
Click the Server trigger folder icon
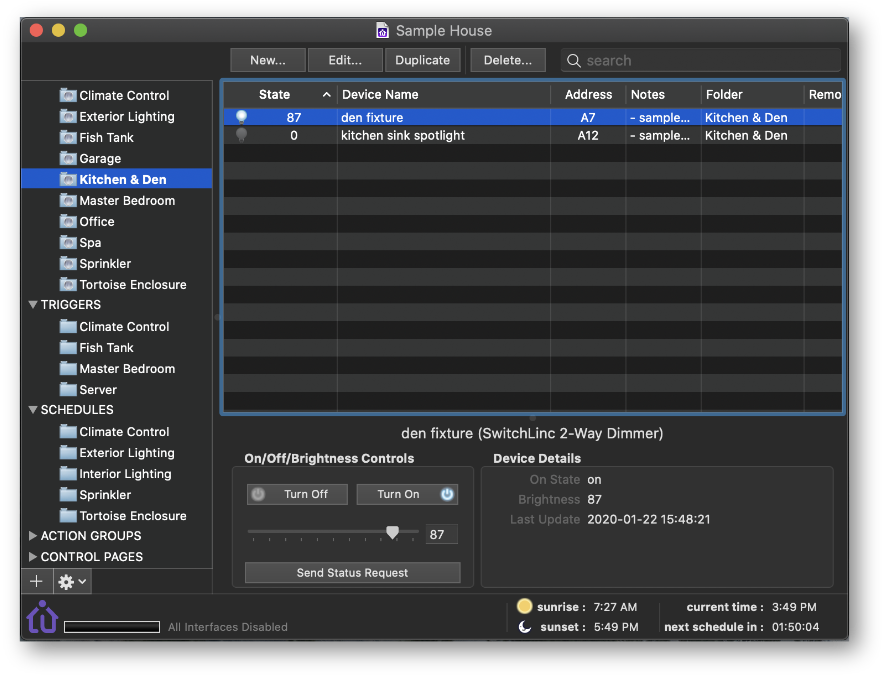(x=68, y=390)
